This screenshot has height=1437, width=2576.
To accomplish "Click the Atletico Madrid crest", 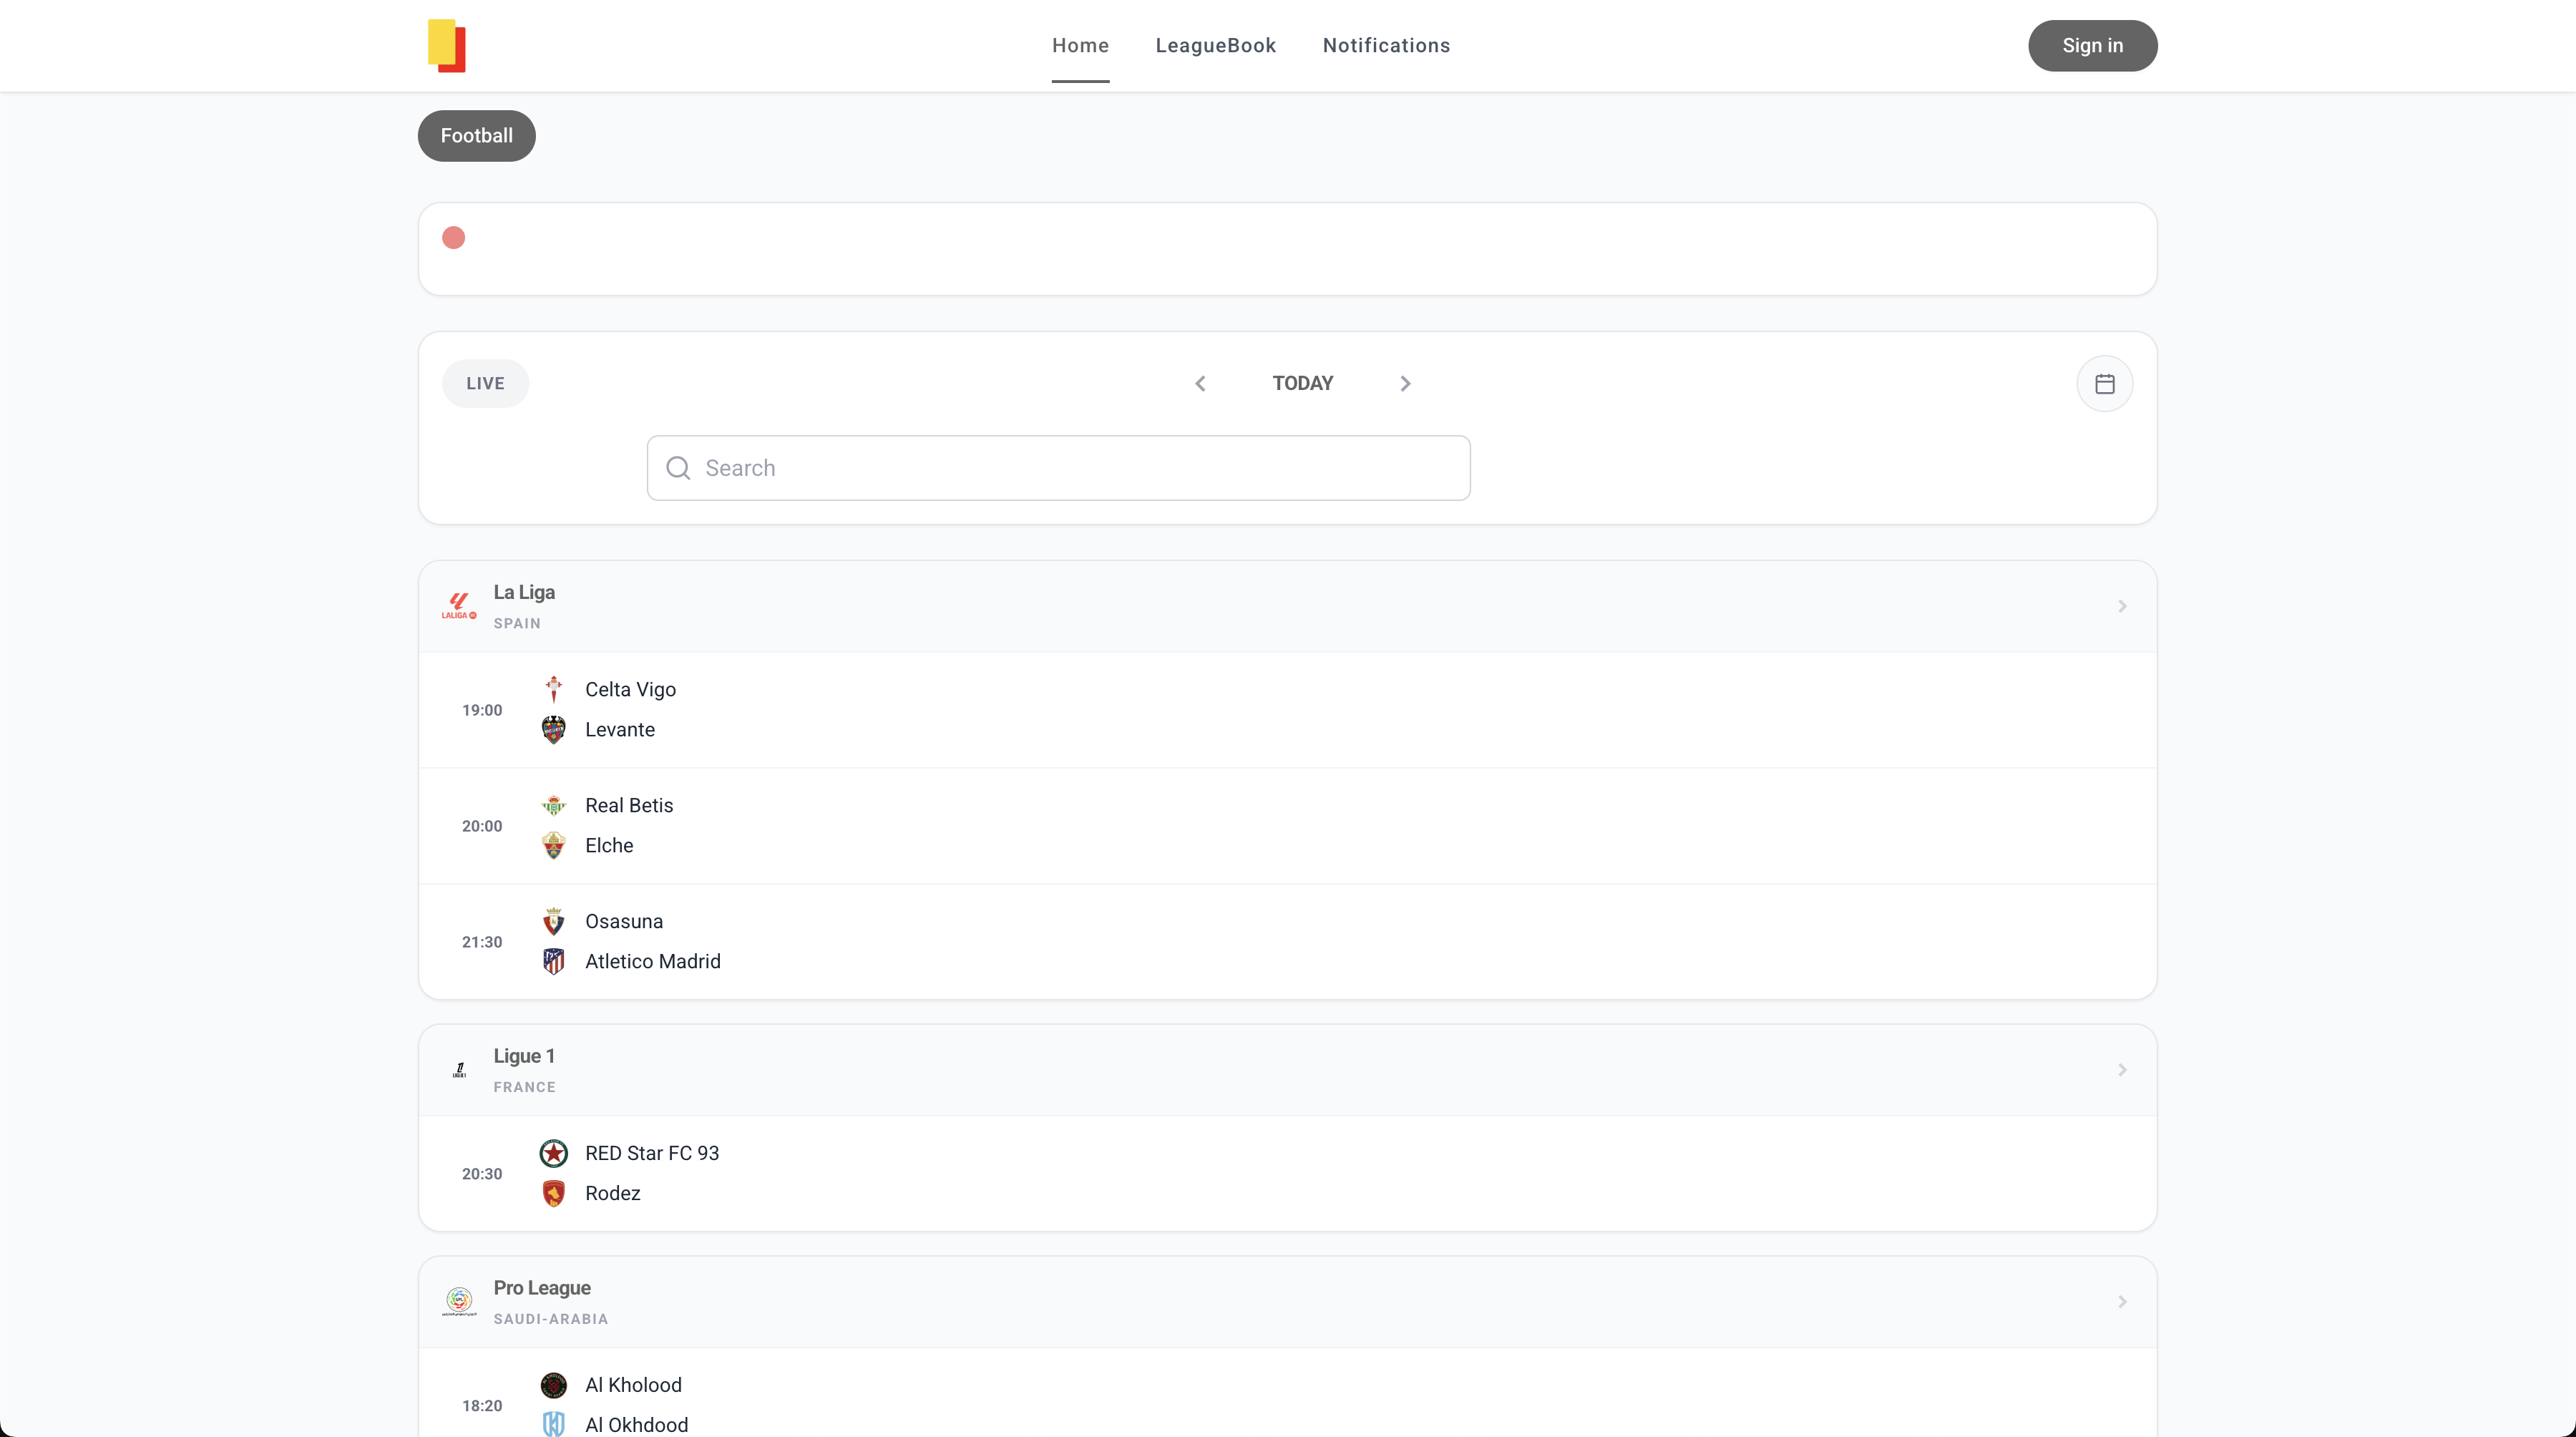I will click(x=553, y=962).
